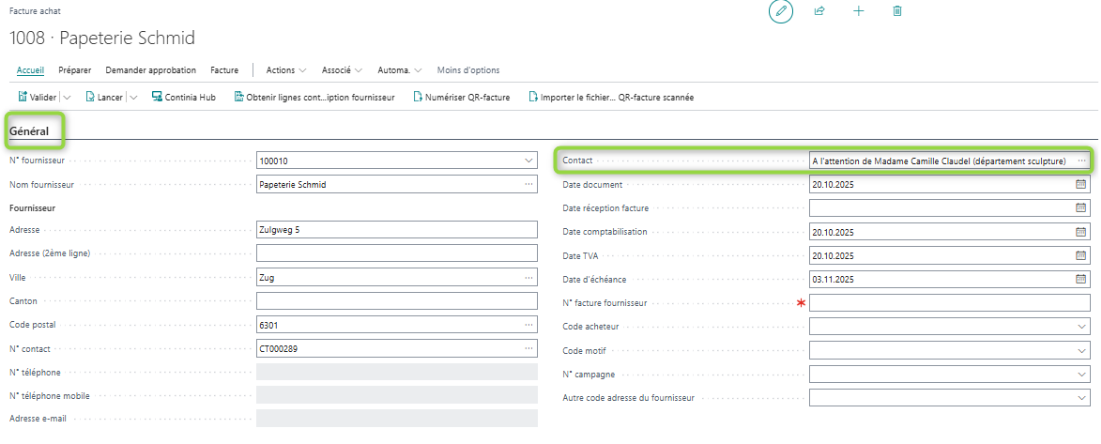Image resolution: width=1101 pixels, height=444 pixels.
Task: Expand the Valider dropdown arrow
Action: point(67,98)
